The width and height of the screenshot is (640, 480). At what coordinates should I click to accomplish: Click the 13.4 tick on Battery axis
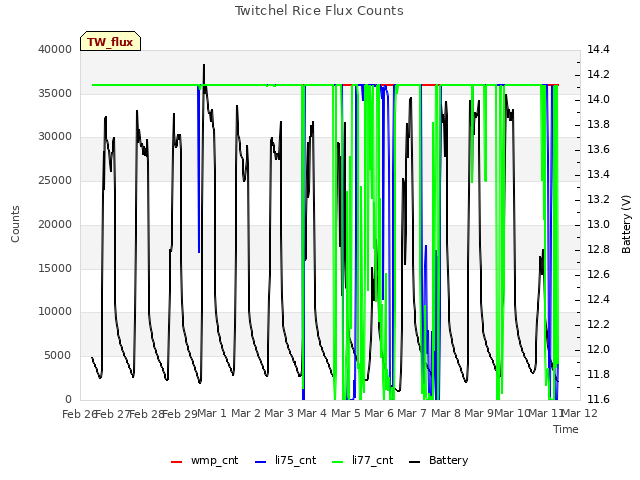tap(598, 175)
